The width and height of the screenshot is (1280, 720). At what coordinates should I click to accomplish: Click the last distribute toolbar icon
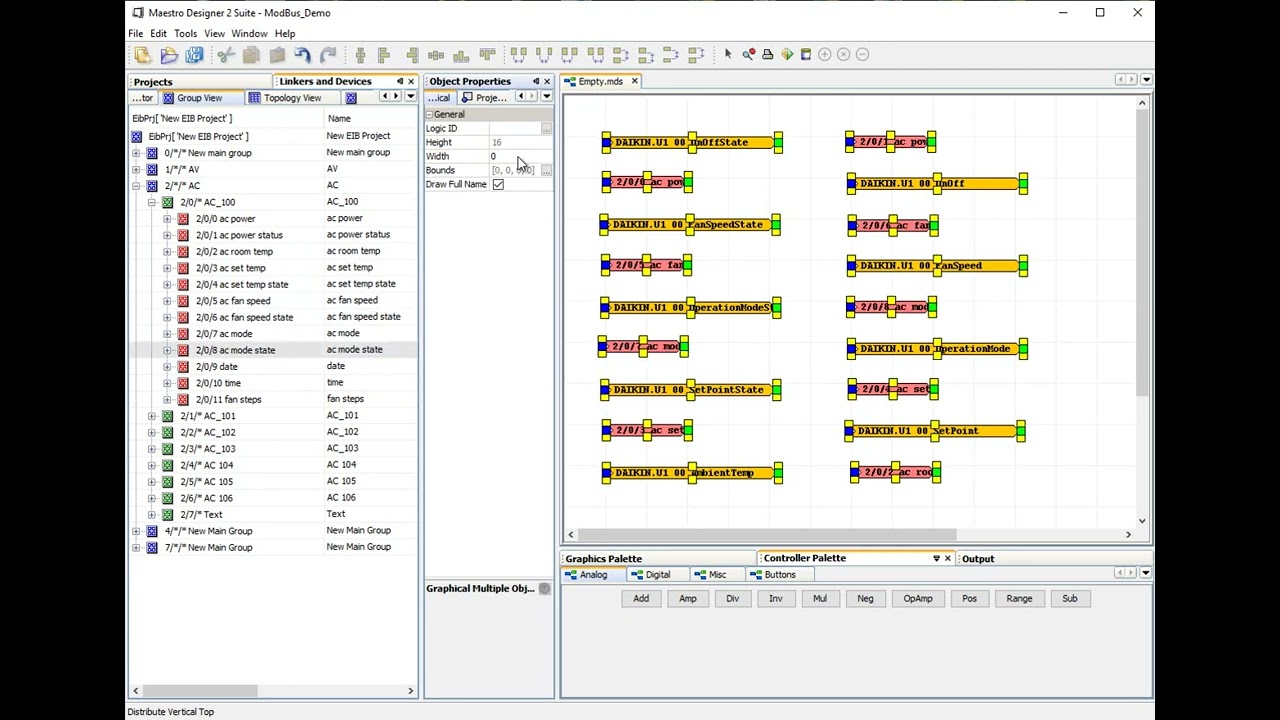point(697,55)
